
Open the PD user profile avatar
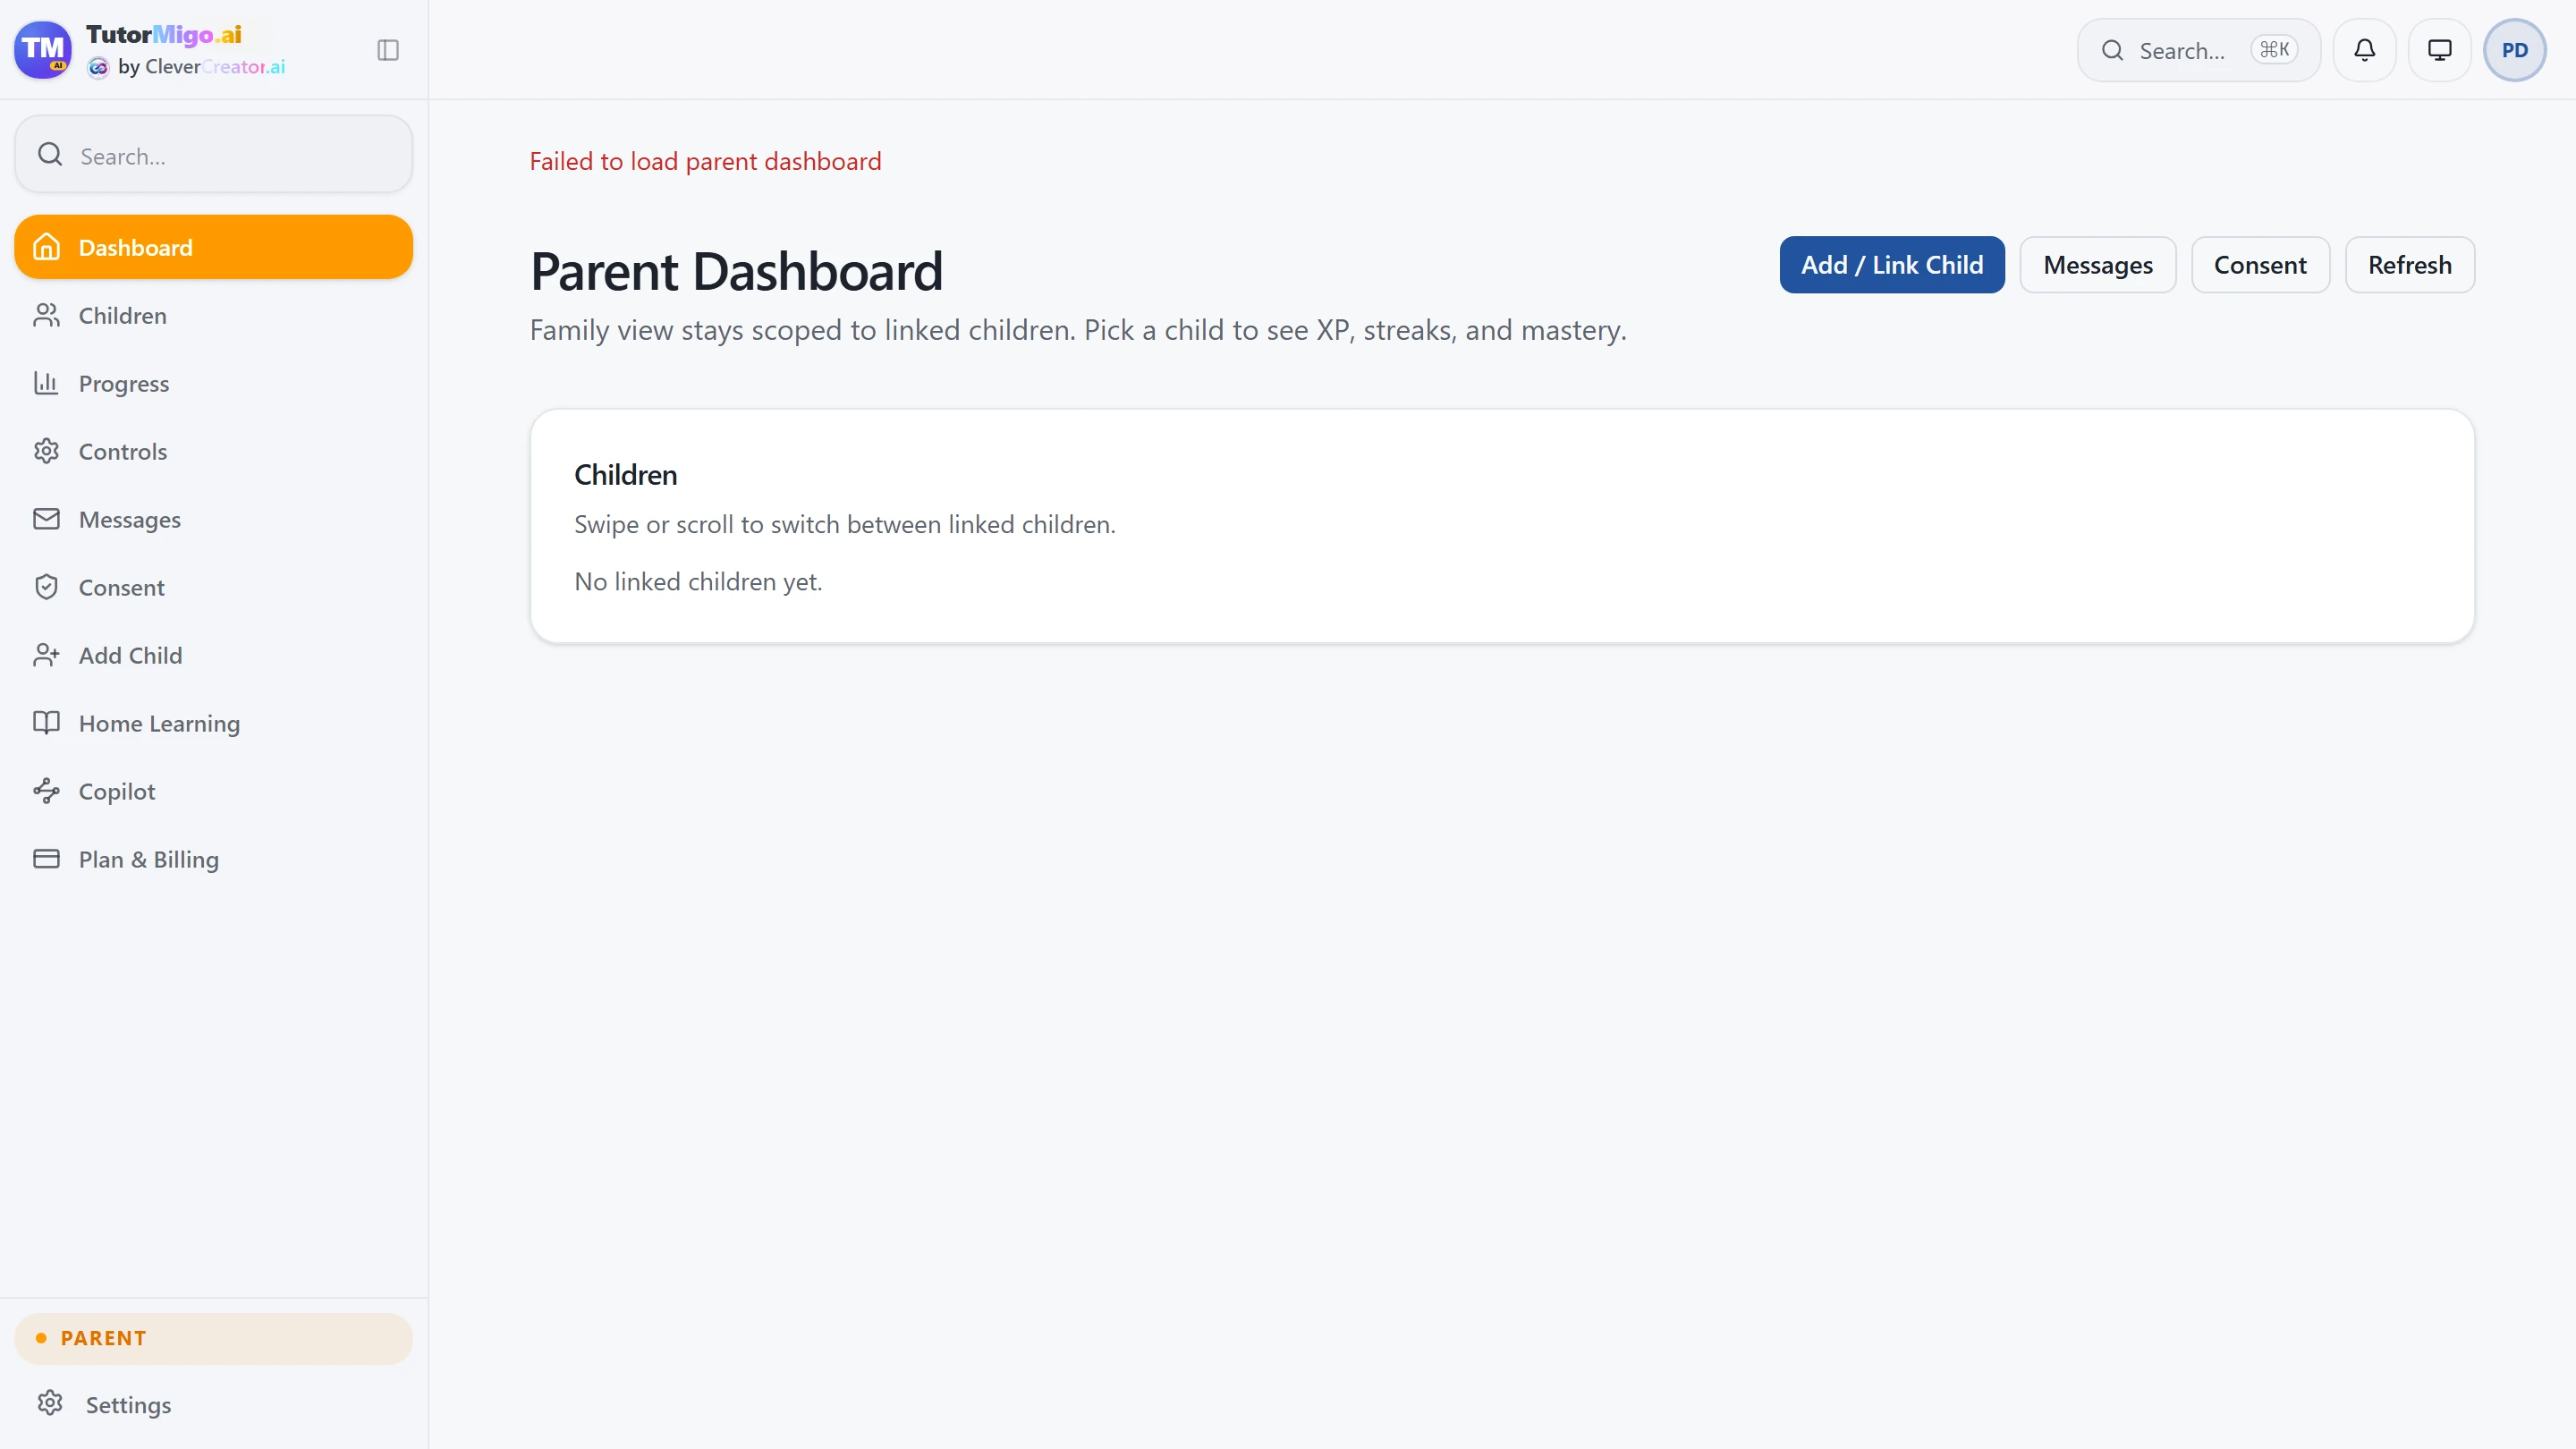coord(2514,50)
